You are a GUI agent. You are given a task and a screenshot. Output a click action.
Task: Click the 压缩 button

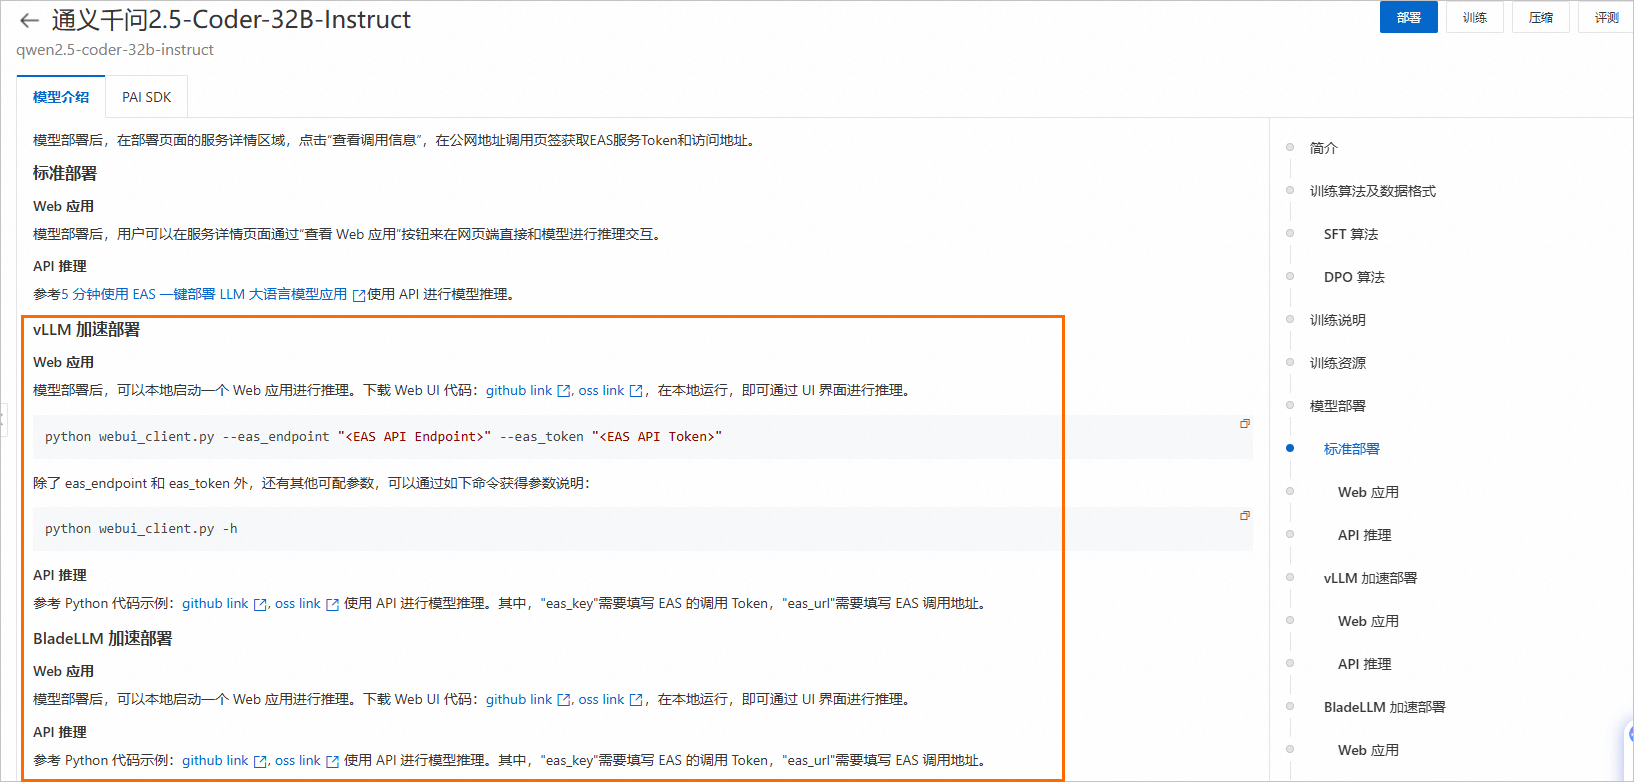point(1541,17)
